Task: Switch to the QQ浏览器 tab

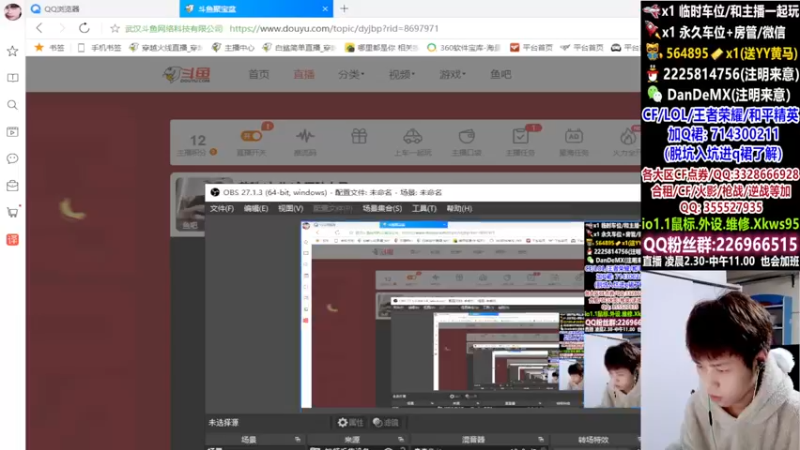Action: click(x=102, y=9)
